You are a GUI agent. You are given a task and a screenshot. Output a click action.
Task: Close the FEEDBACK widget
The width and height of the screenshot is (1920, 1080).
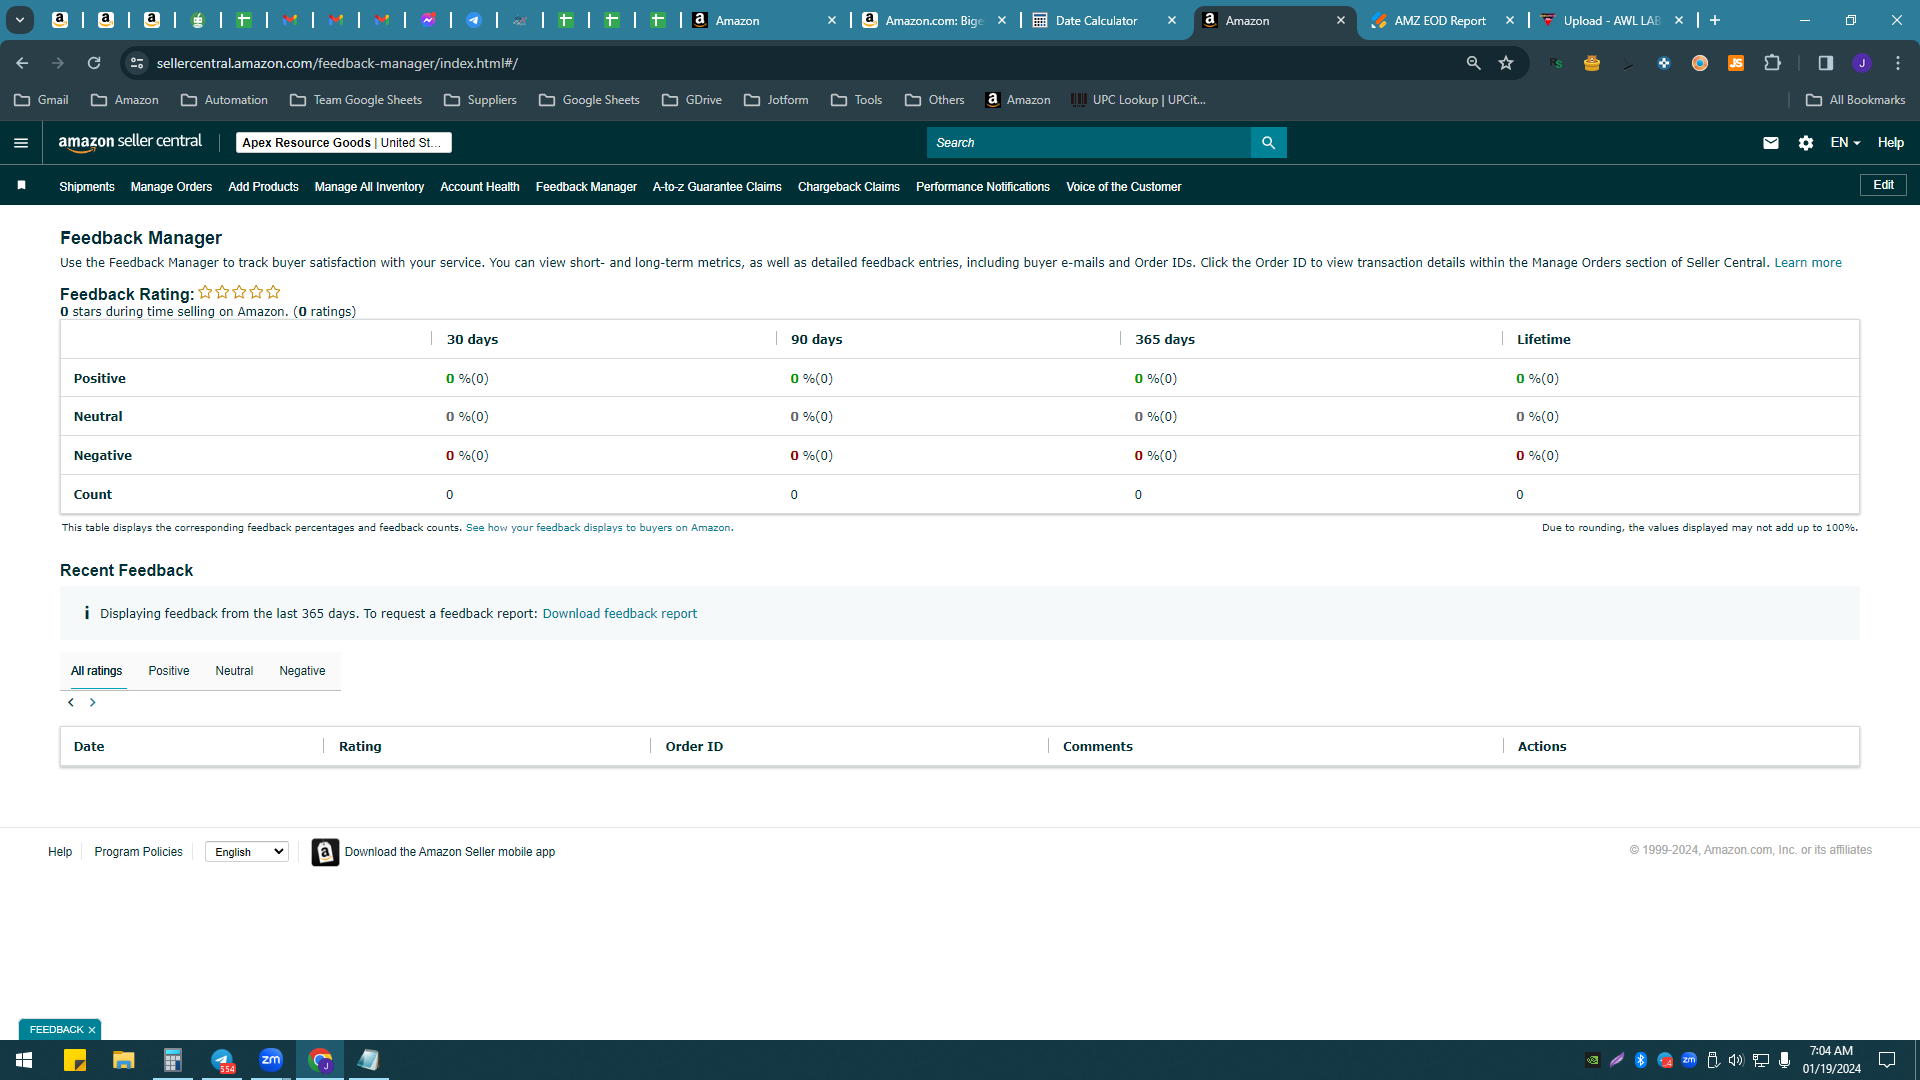tap(92, 1030)
